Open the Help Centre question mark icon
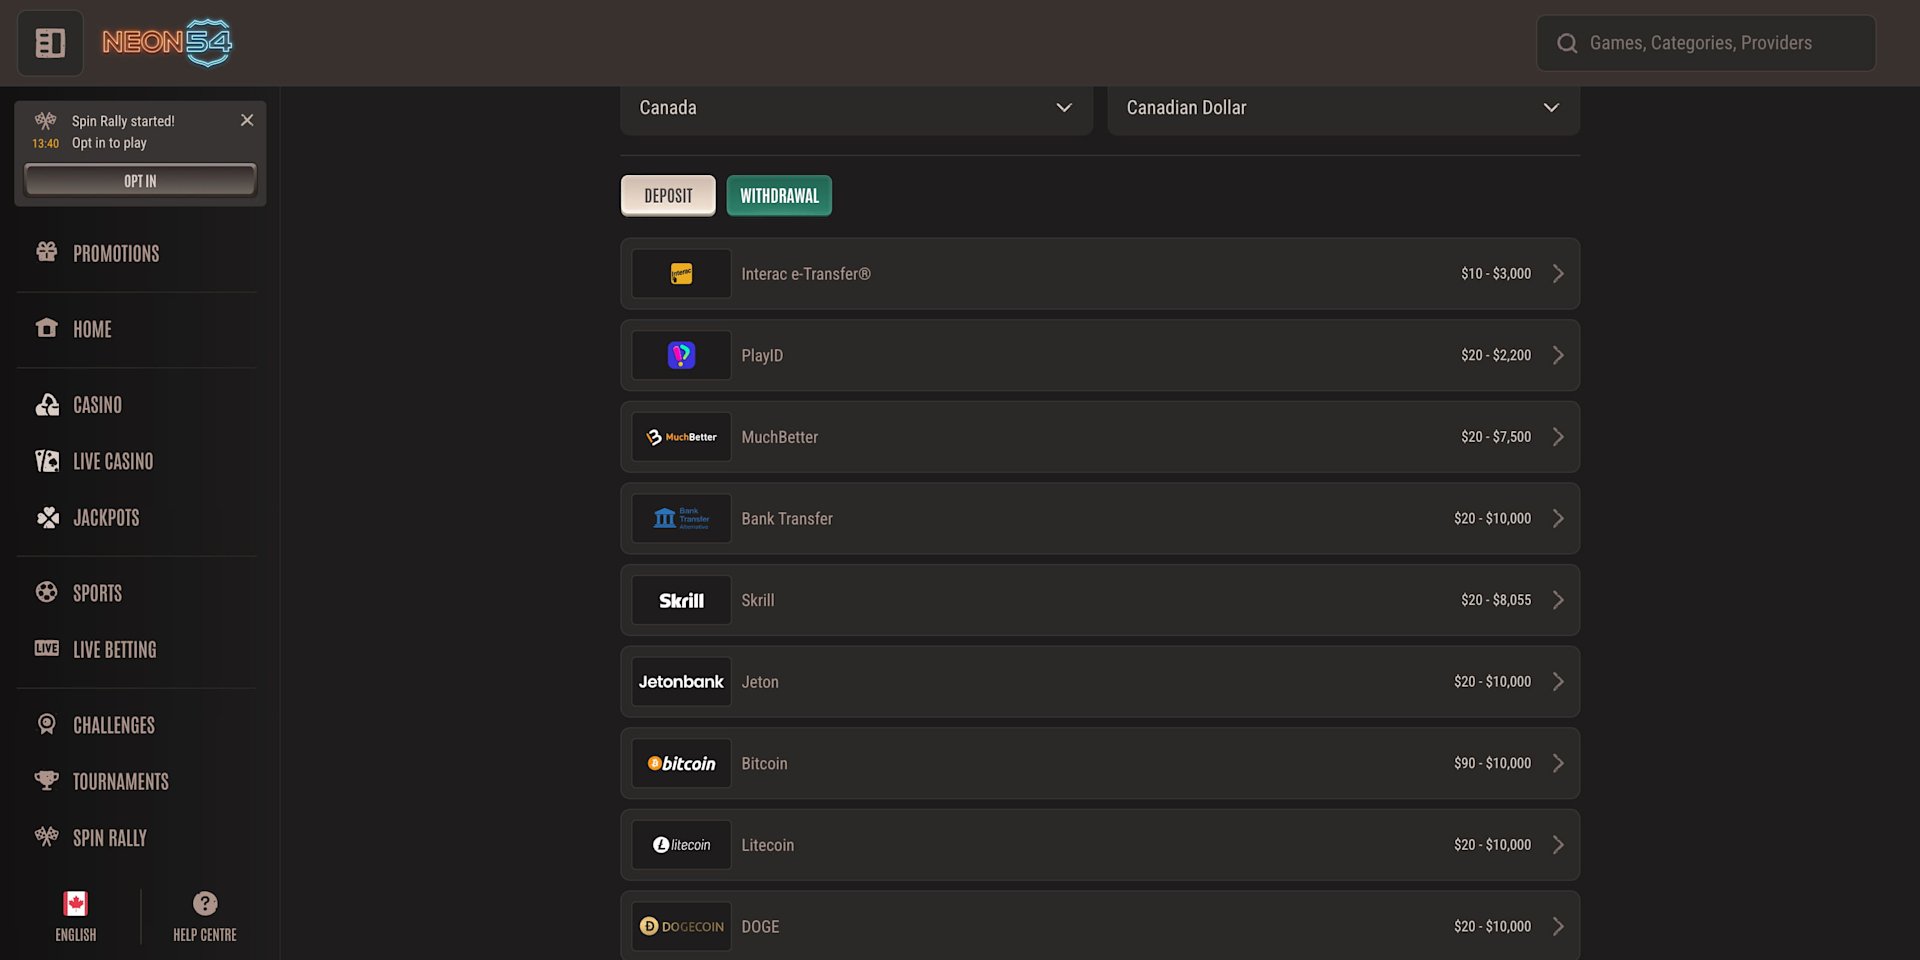The image size is (1920, 960). (x=205, y=904)
